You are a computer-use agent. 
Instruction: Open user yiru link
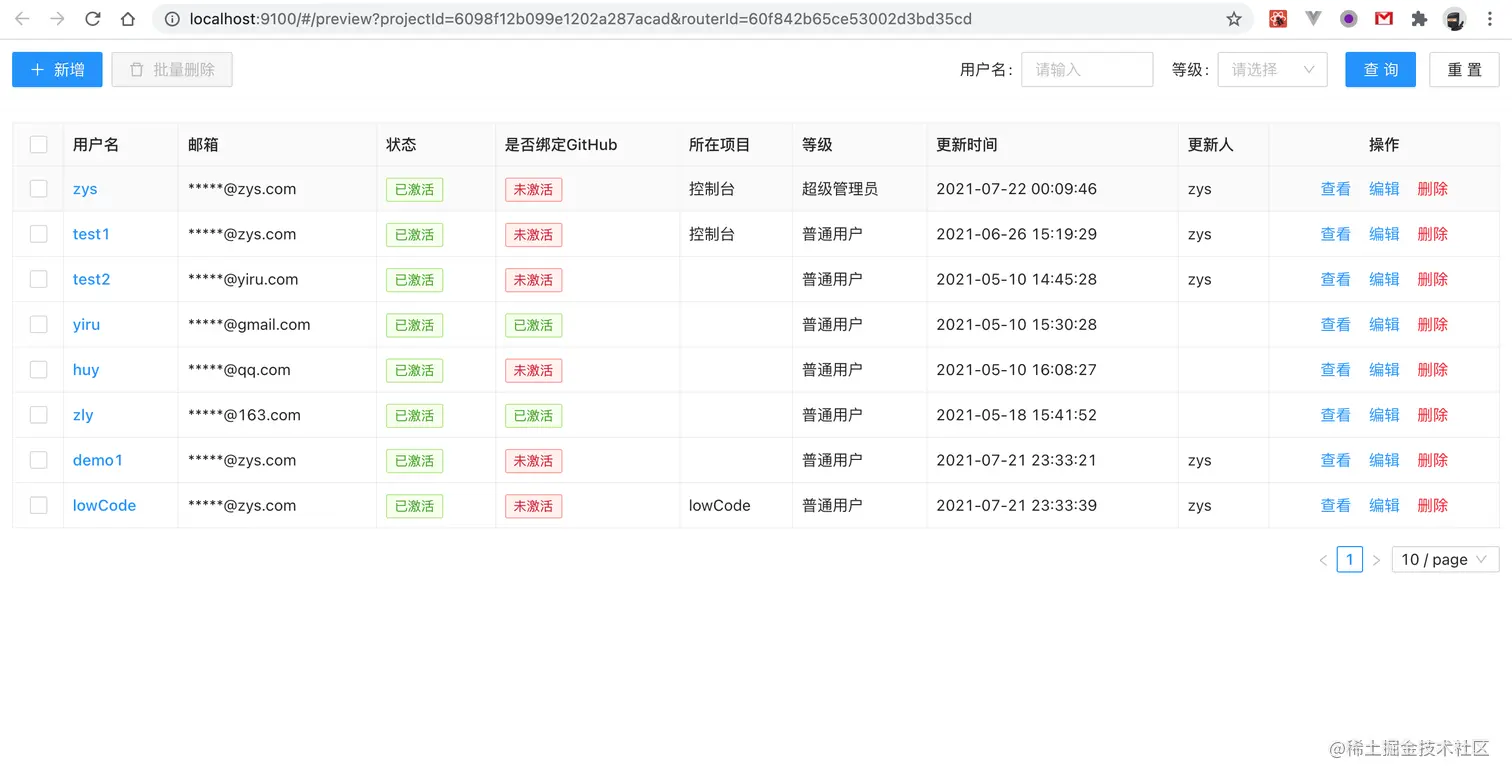(86, 324)
